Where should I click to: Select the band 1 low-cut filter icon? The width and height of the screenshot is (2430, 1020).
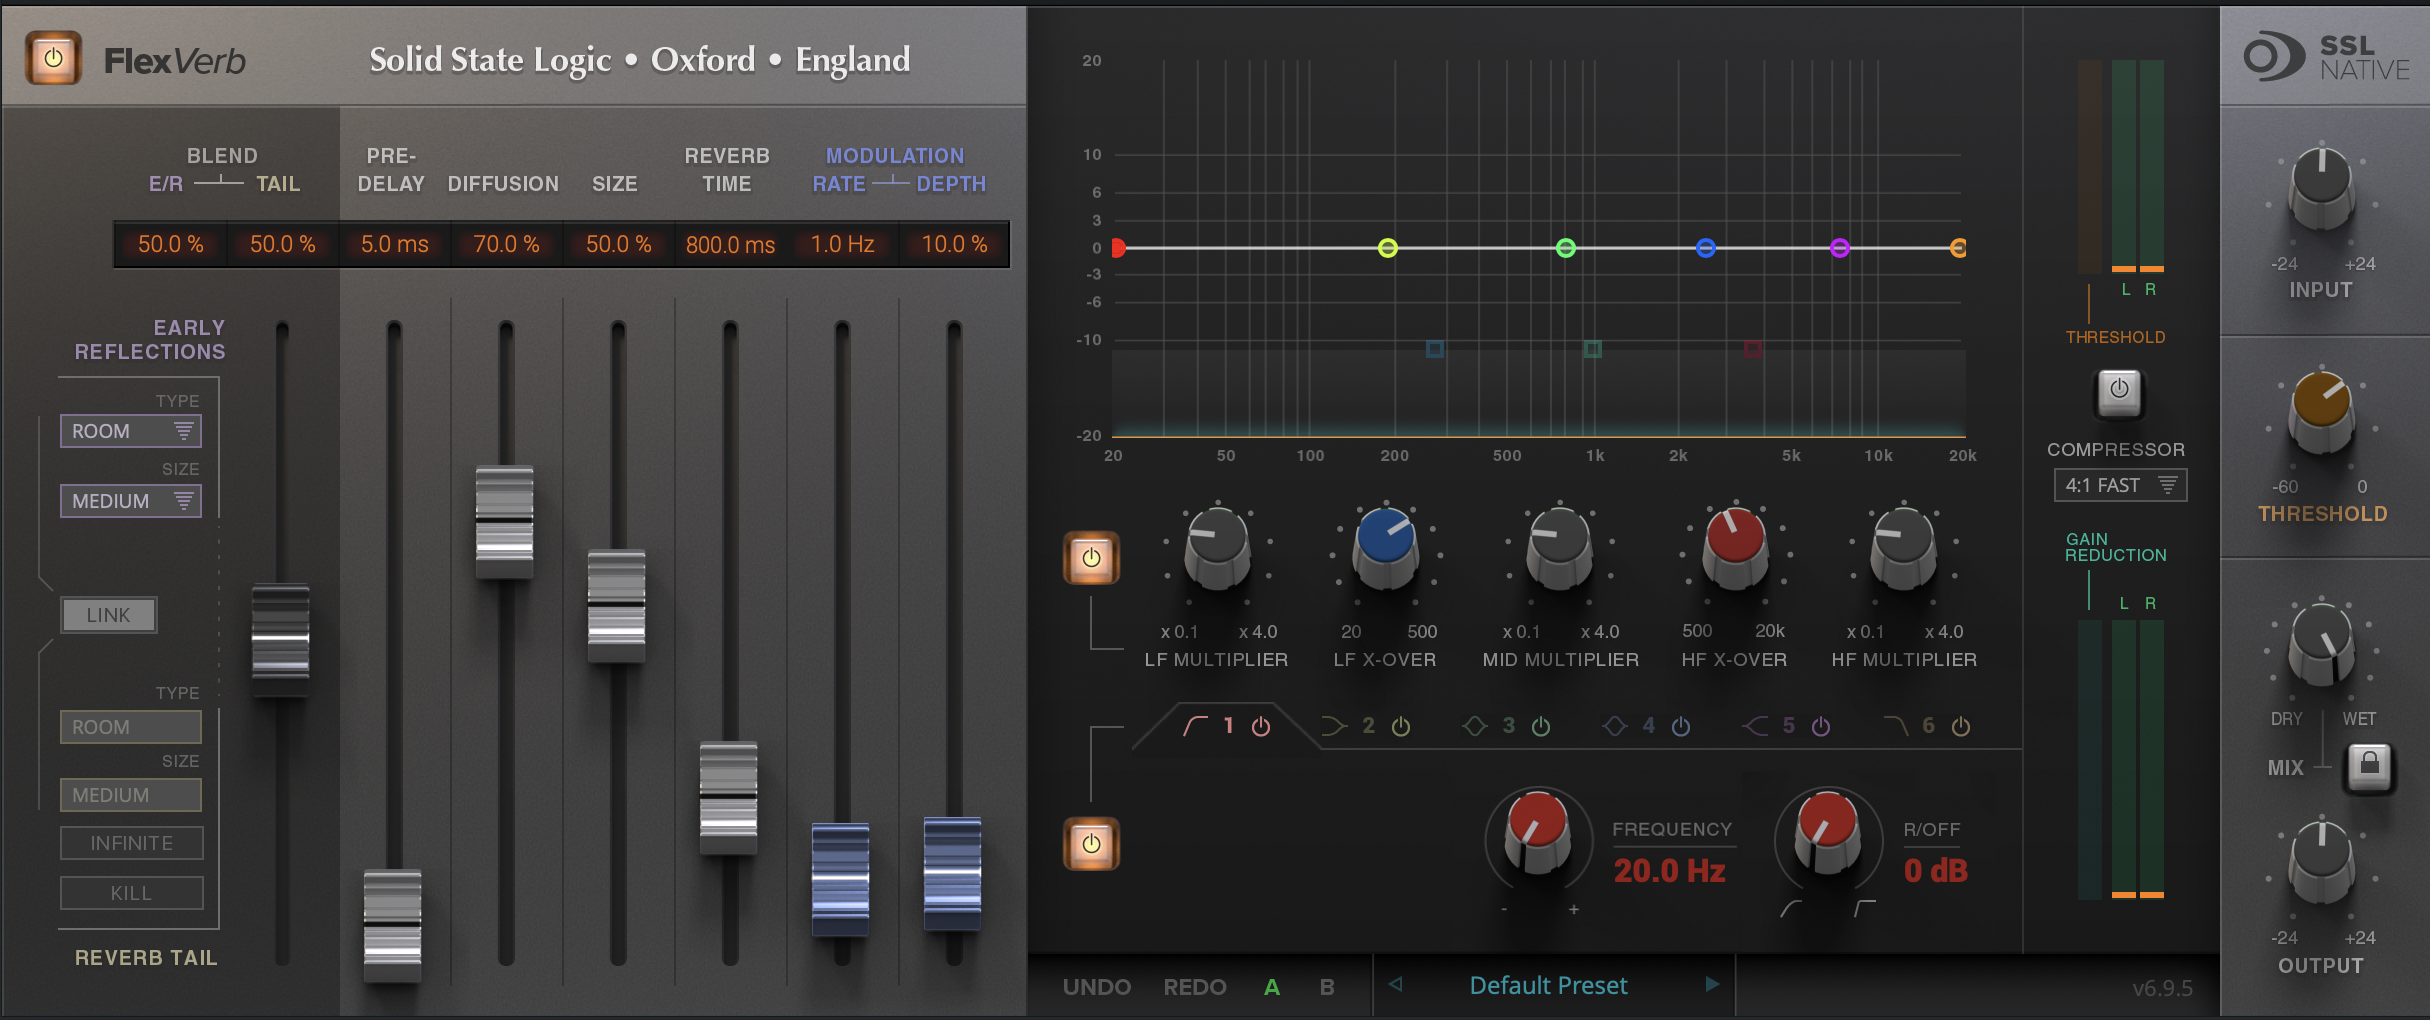click(x=1196, y=725)
